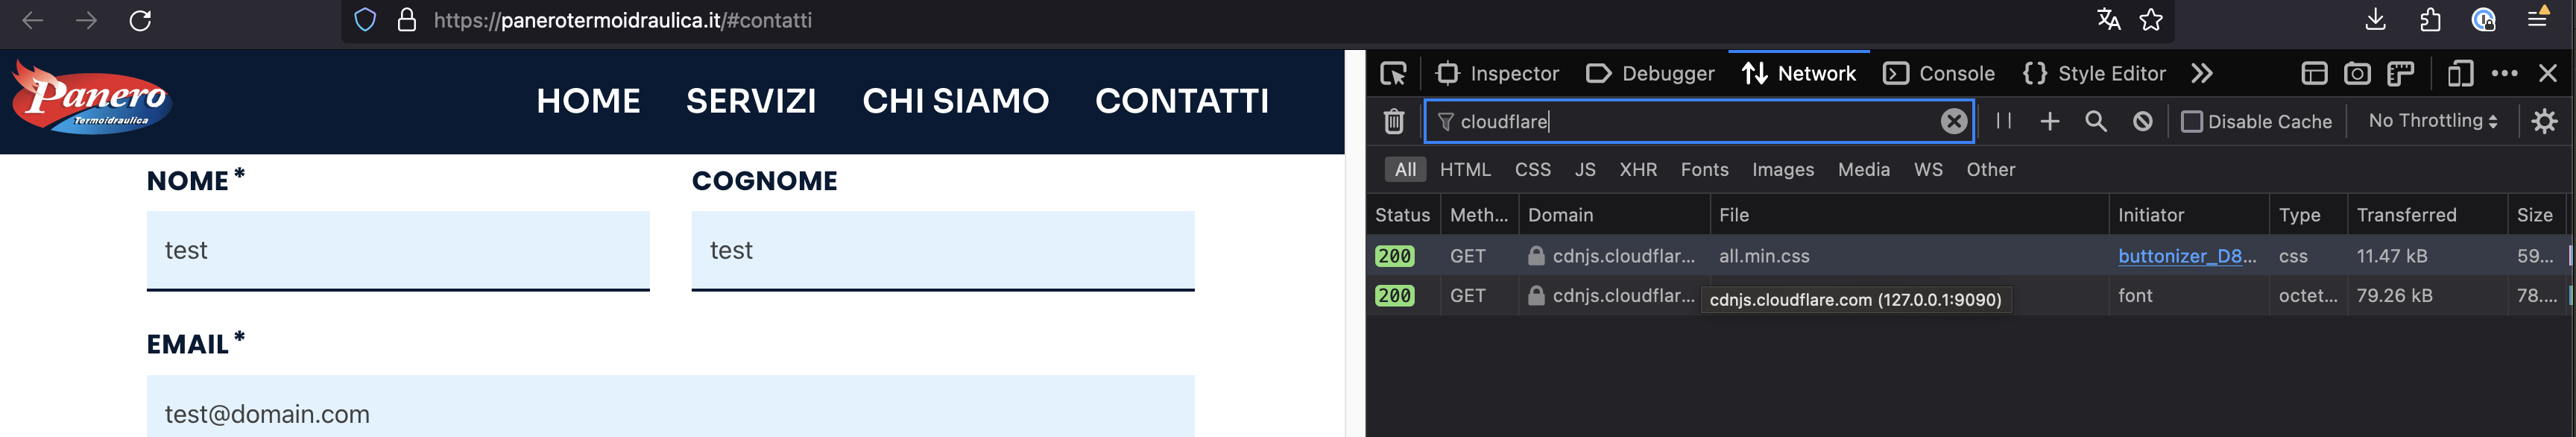Switch to the Console tab
2576x437 pixels.
(x=1938, y=74)
